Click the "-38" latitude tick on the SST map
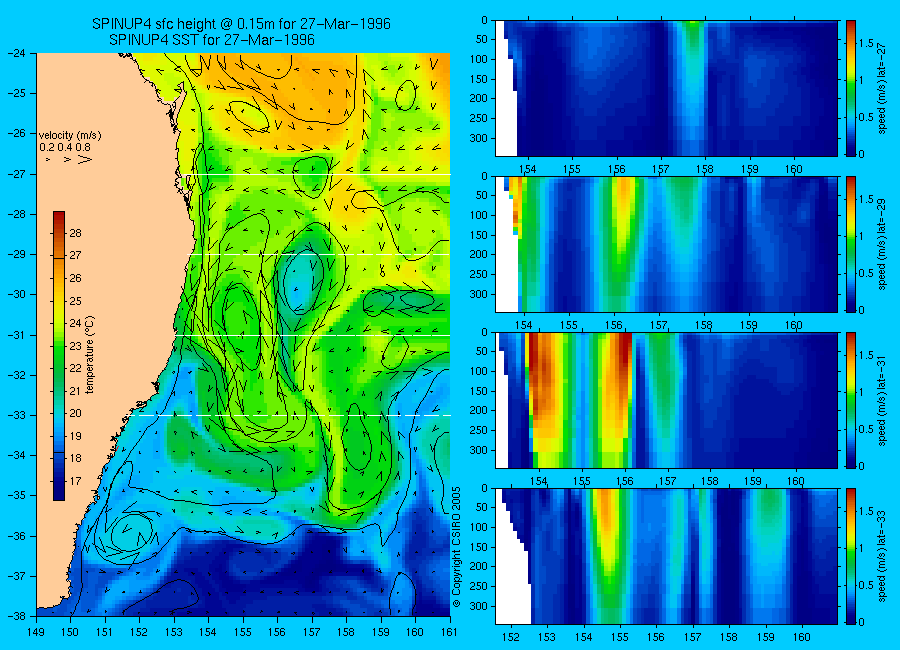This screenshot has height=650, width=900. [16, 615]
